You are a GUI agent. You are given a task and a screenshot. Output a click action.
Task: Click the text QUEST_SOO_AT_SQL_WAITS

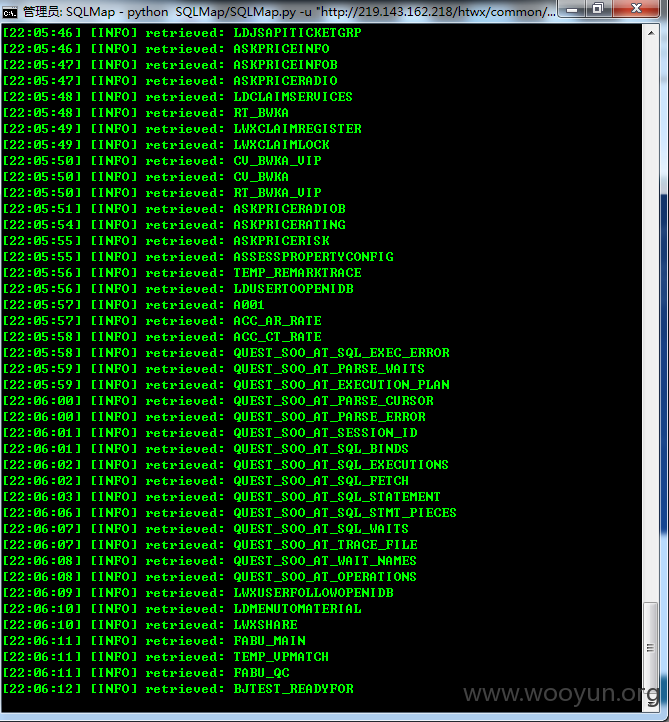321,529
